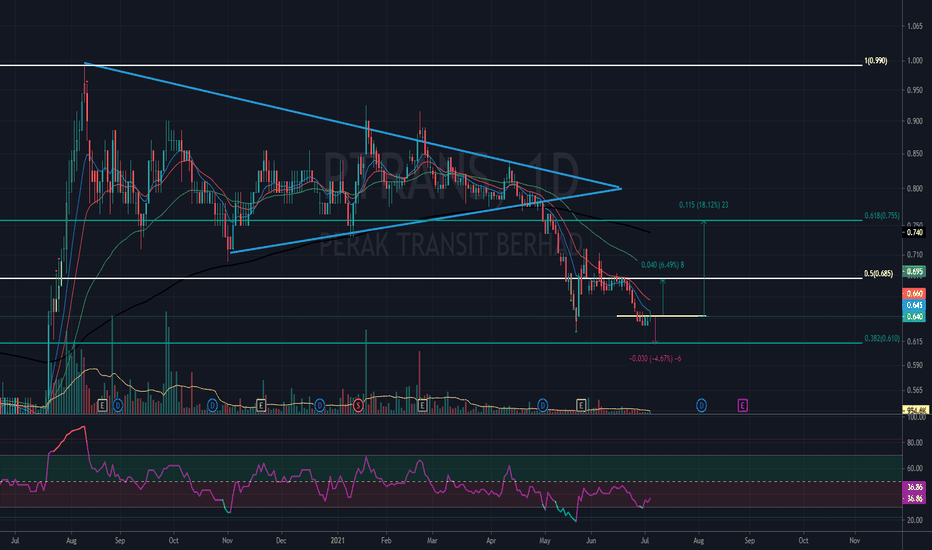The height and width of the screenshot is (550, 932).
Task: Click the 2021 label on time axis
Action: coord(338,540)
